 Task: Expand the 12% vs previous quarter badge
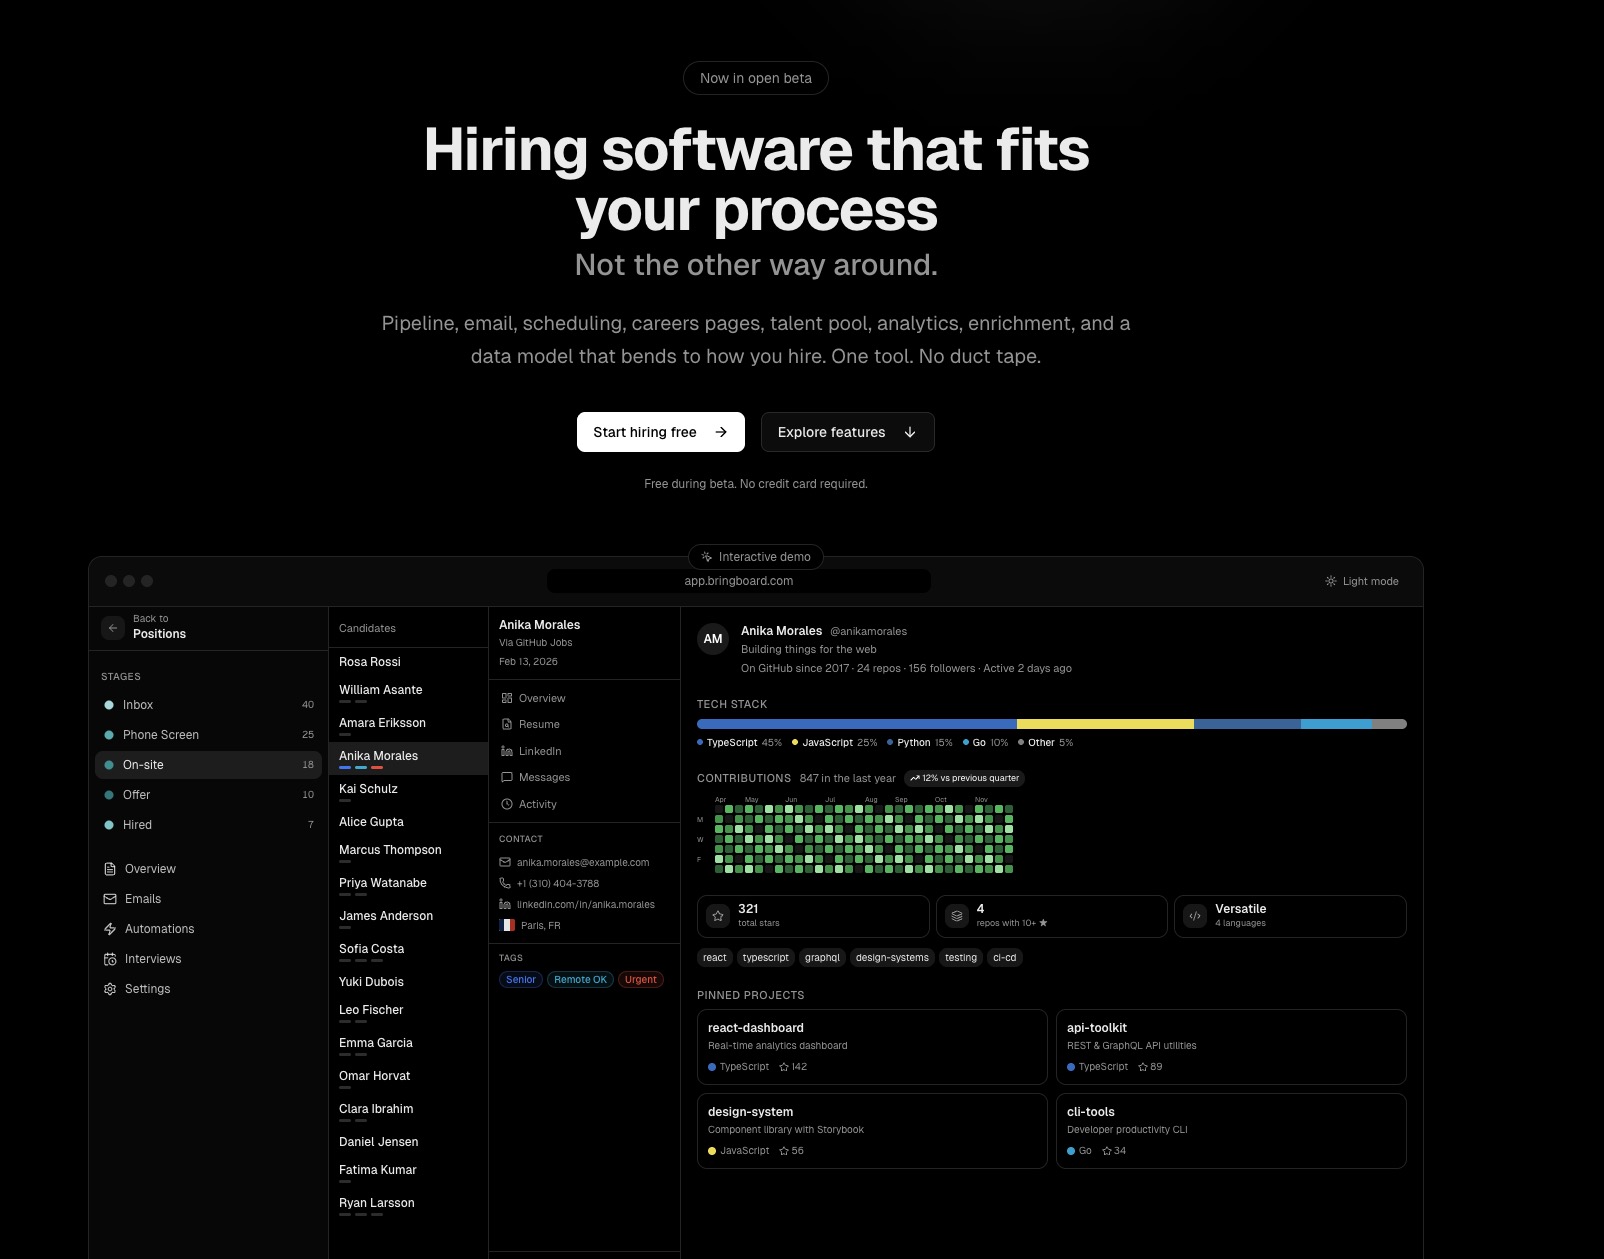963,778
